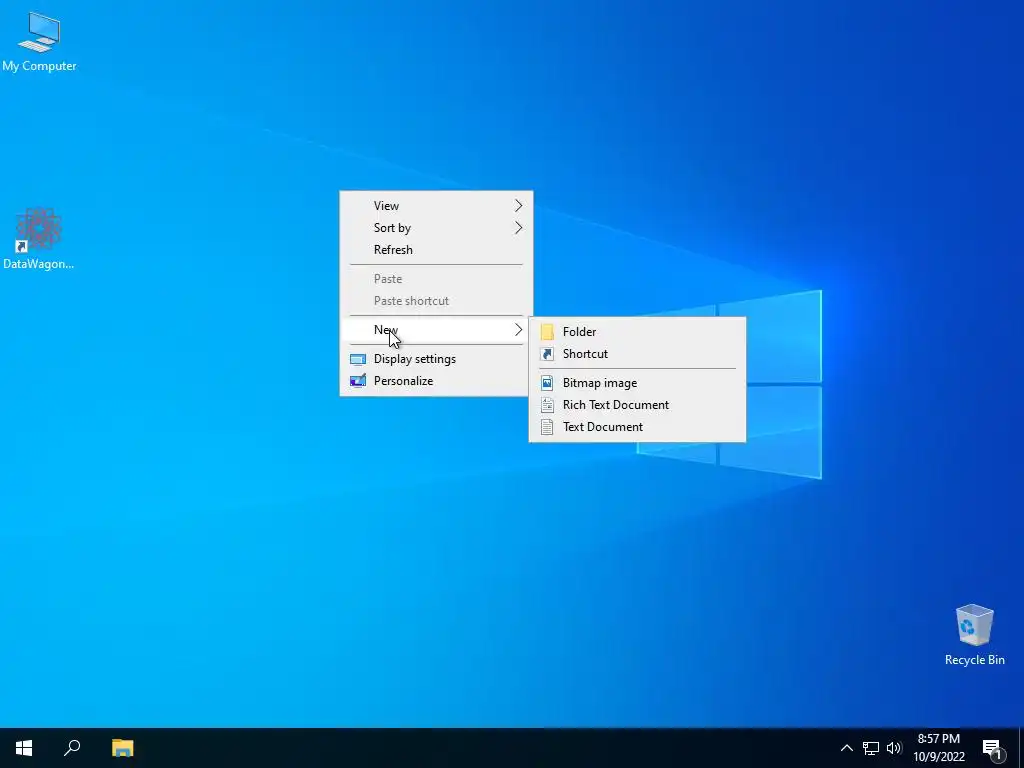The height and width of the screenshot is (768, 1024).
Task: Open the notification action center
Action: pos(993,748)
